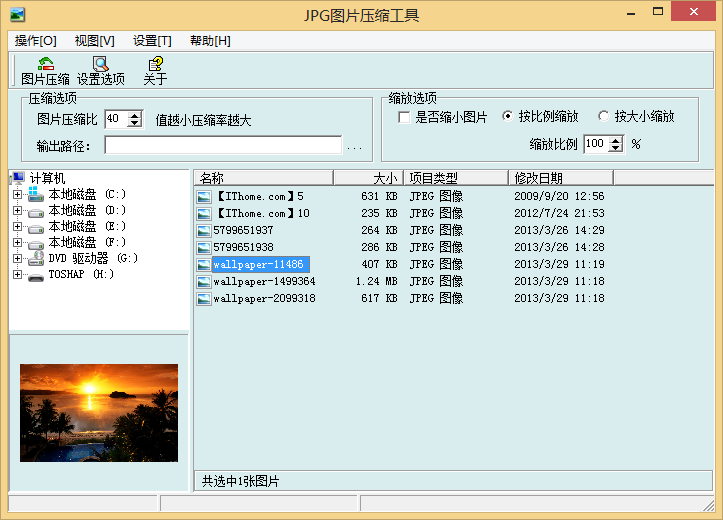Viewport: 723px width, 520px height.
Task: Click the 本地磁盘 (C:) drive icon
Action: tap(36, 194)
